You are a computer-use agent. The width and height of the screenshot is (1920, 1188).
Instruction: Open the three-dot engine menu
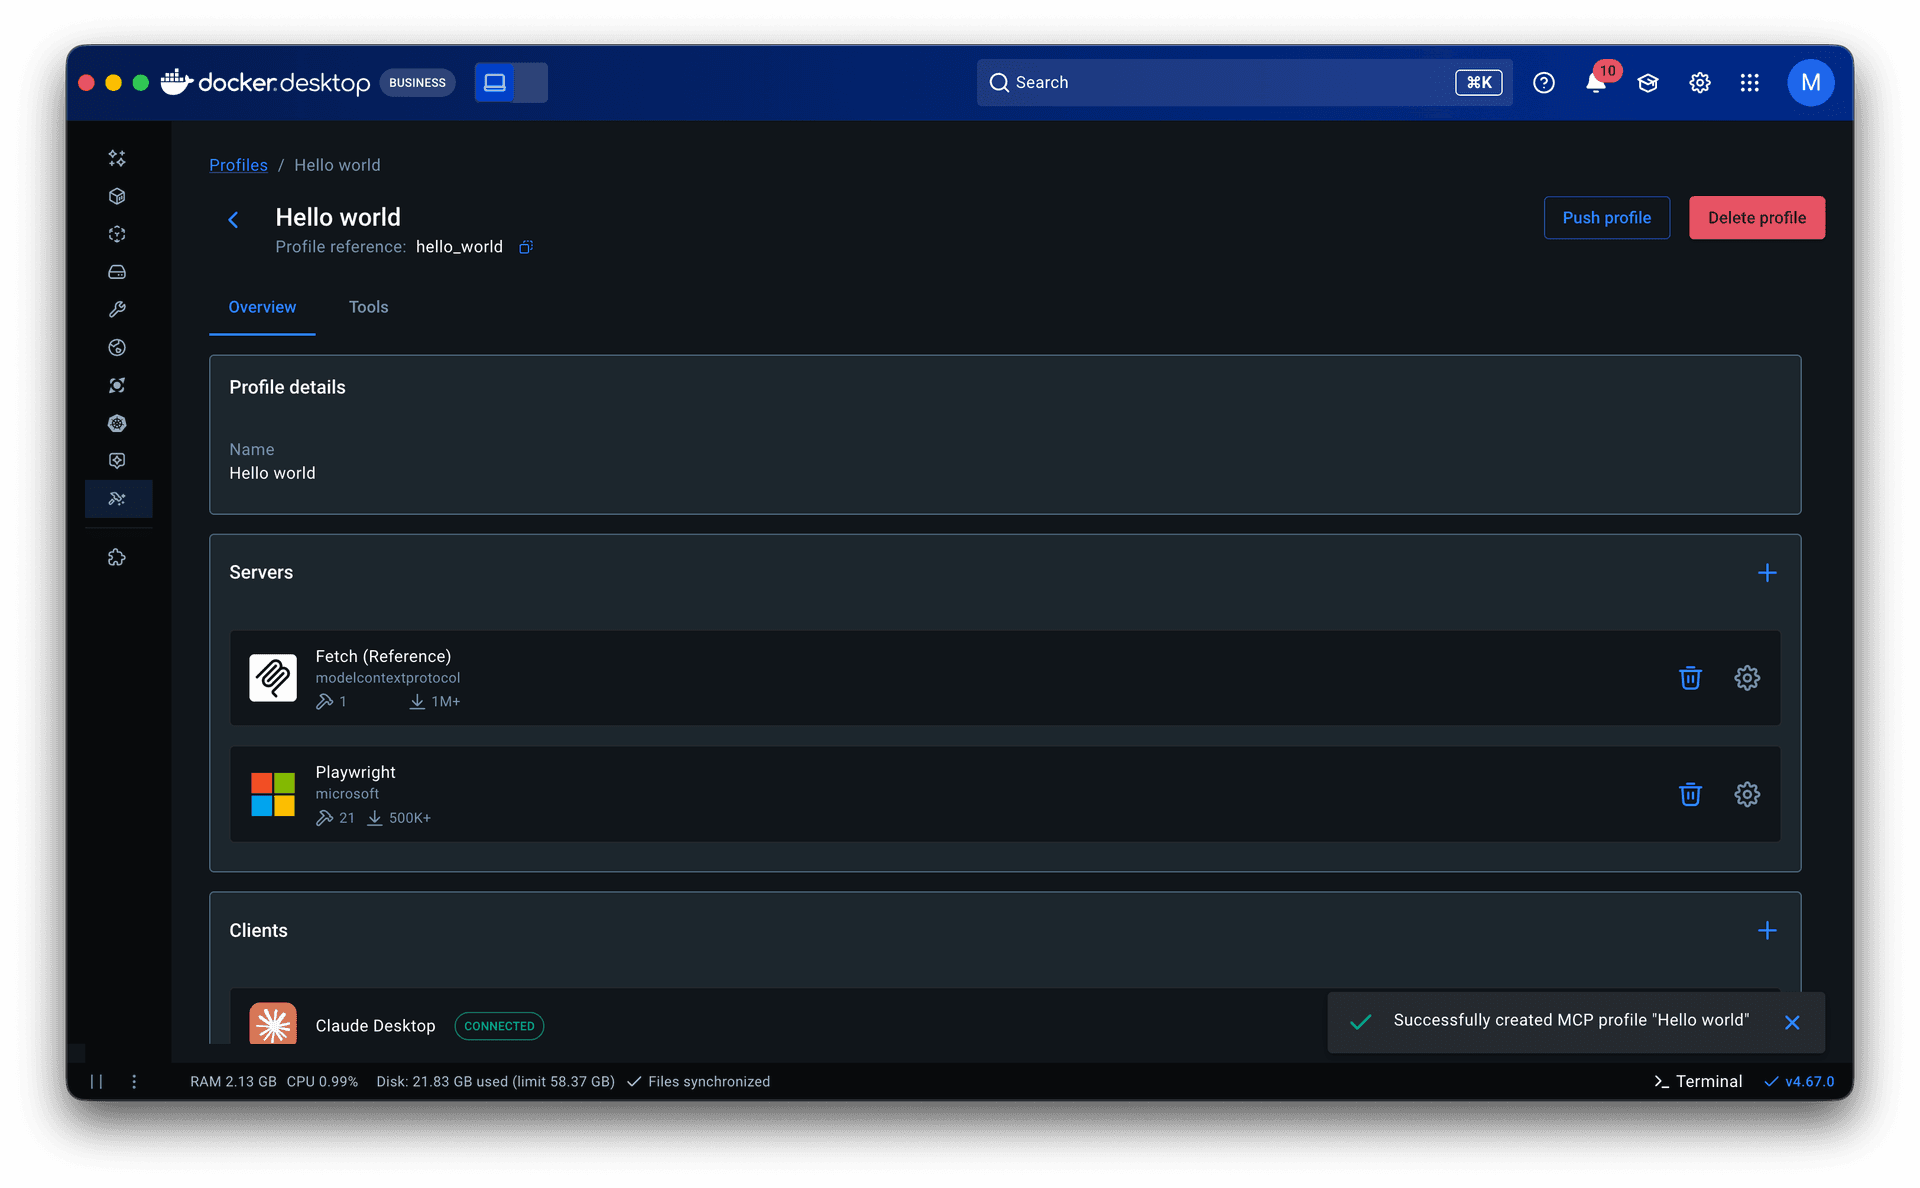(134, 1081)
